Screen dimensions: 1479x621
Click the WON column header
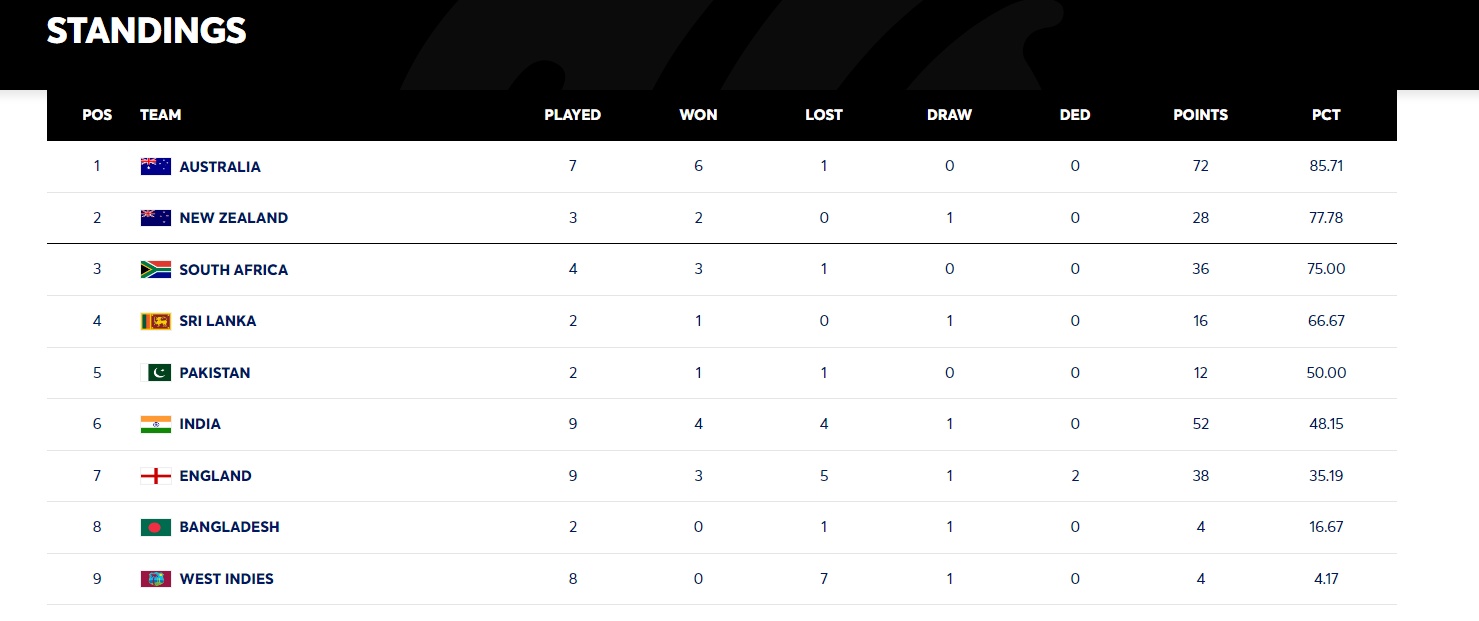[x=698, y=115]
